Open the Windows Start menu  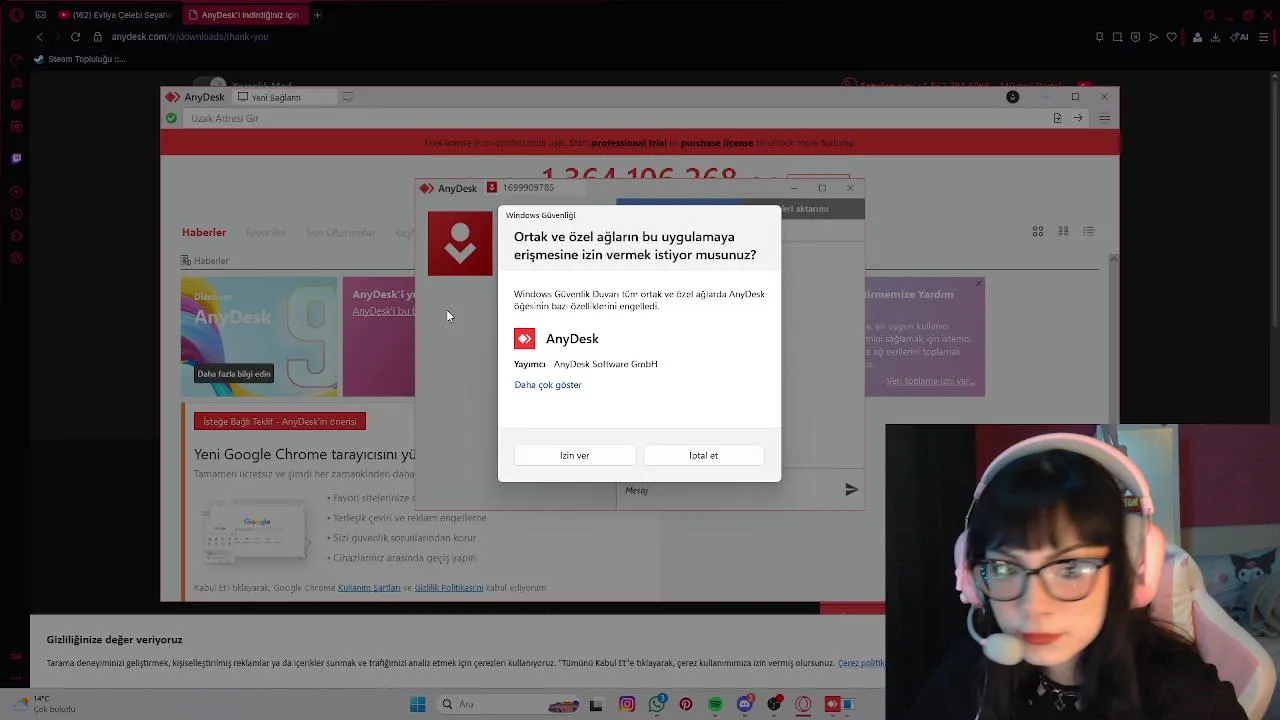pos(418,704)
